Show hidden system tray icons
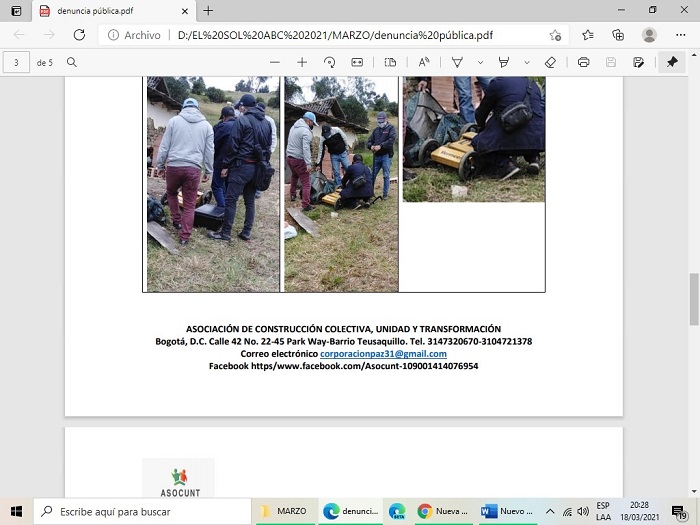Viewport: 700px width, 525px height. [550, 512]
